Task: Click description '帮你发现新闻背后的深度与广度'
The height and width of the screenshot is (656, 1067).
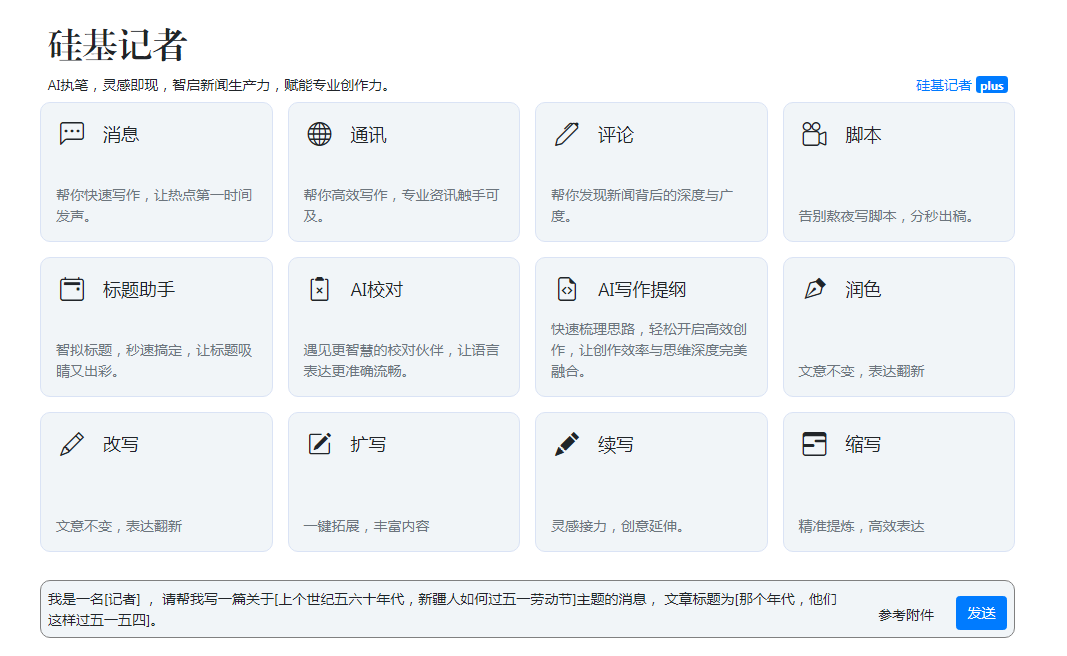Action: tap(642, 206)
